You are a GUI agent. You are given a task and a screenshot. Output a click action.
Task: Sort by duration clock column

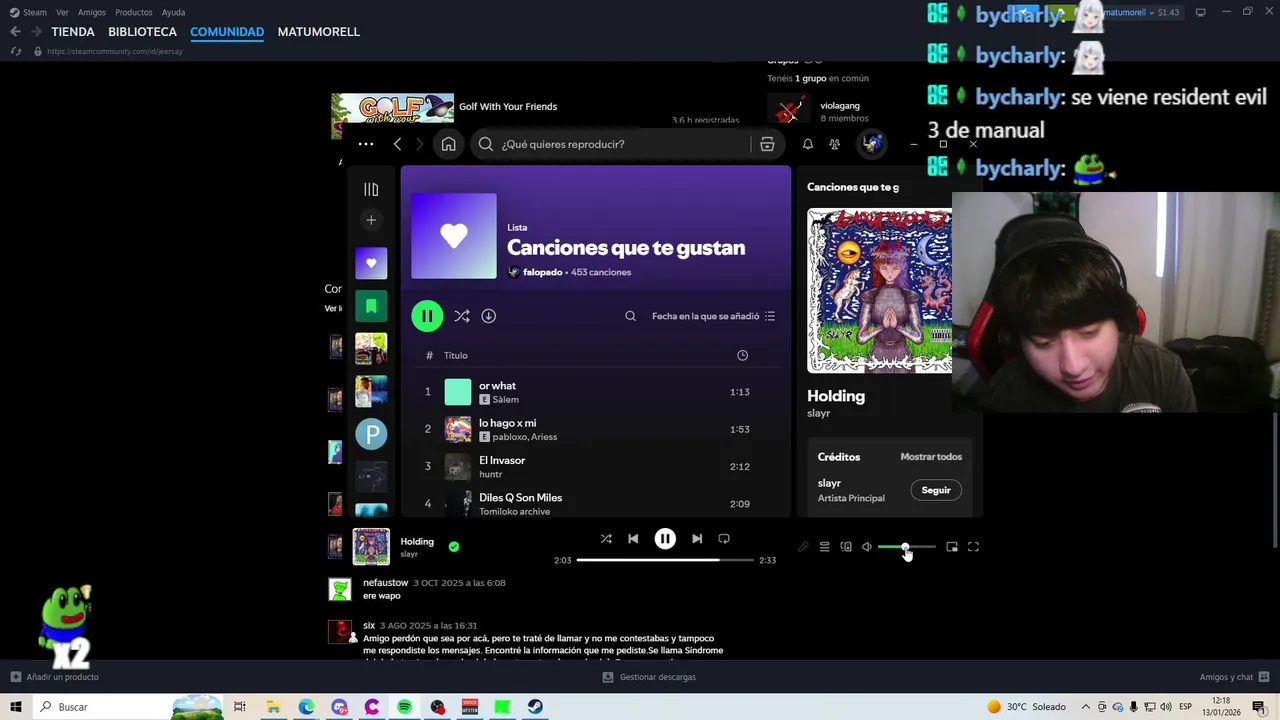pyautogui.click(x=742, y=355)
